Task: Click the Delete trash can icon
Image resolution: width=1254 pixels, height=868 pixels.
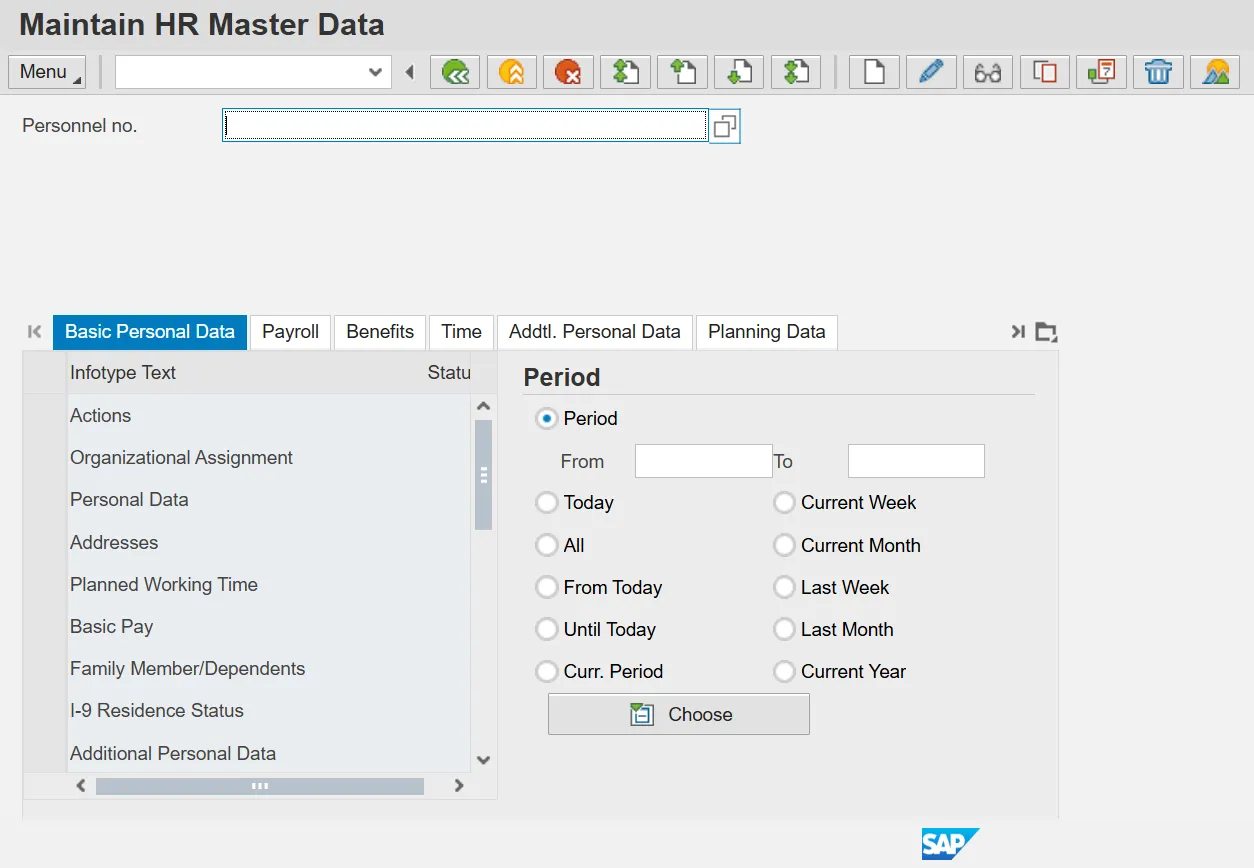Action: pos(1158,72)
